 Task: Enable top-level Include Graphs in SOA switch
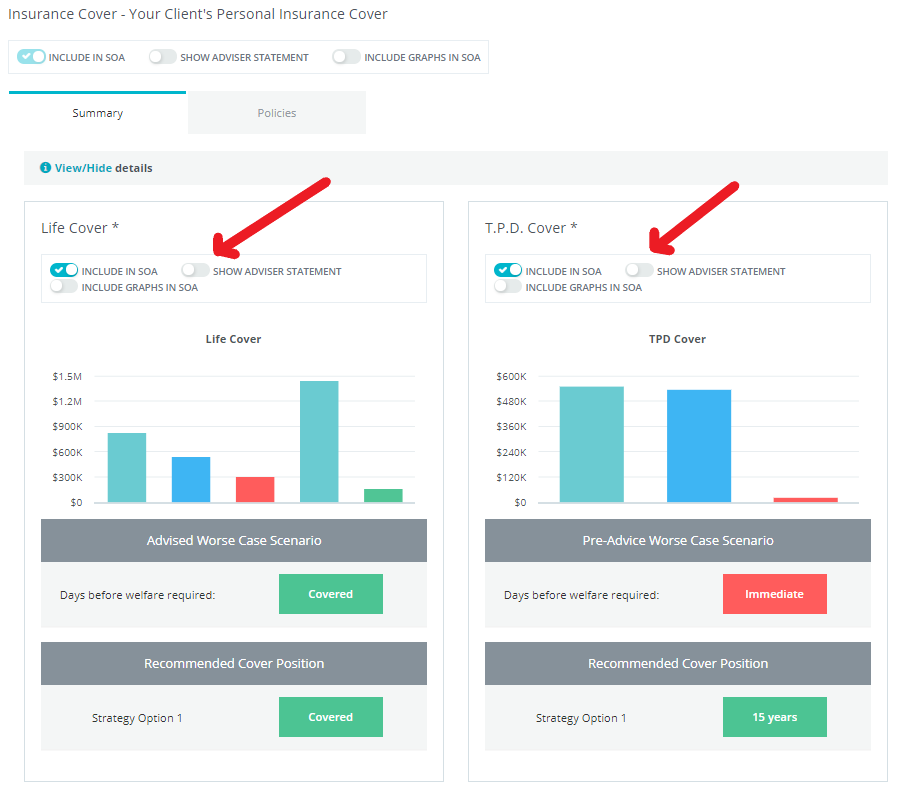click(x=346, y=57)
